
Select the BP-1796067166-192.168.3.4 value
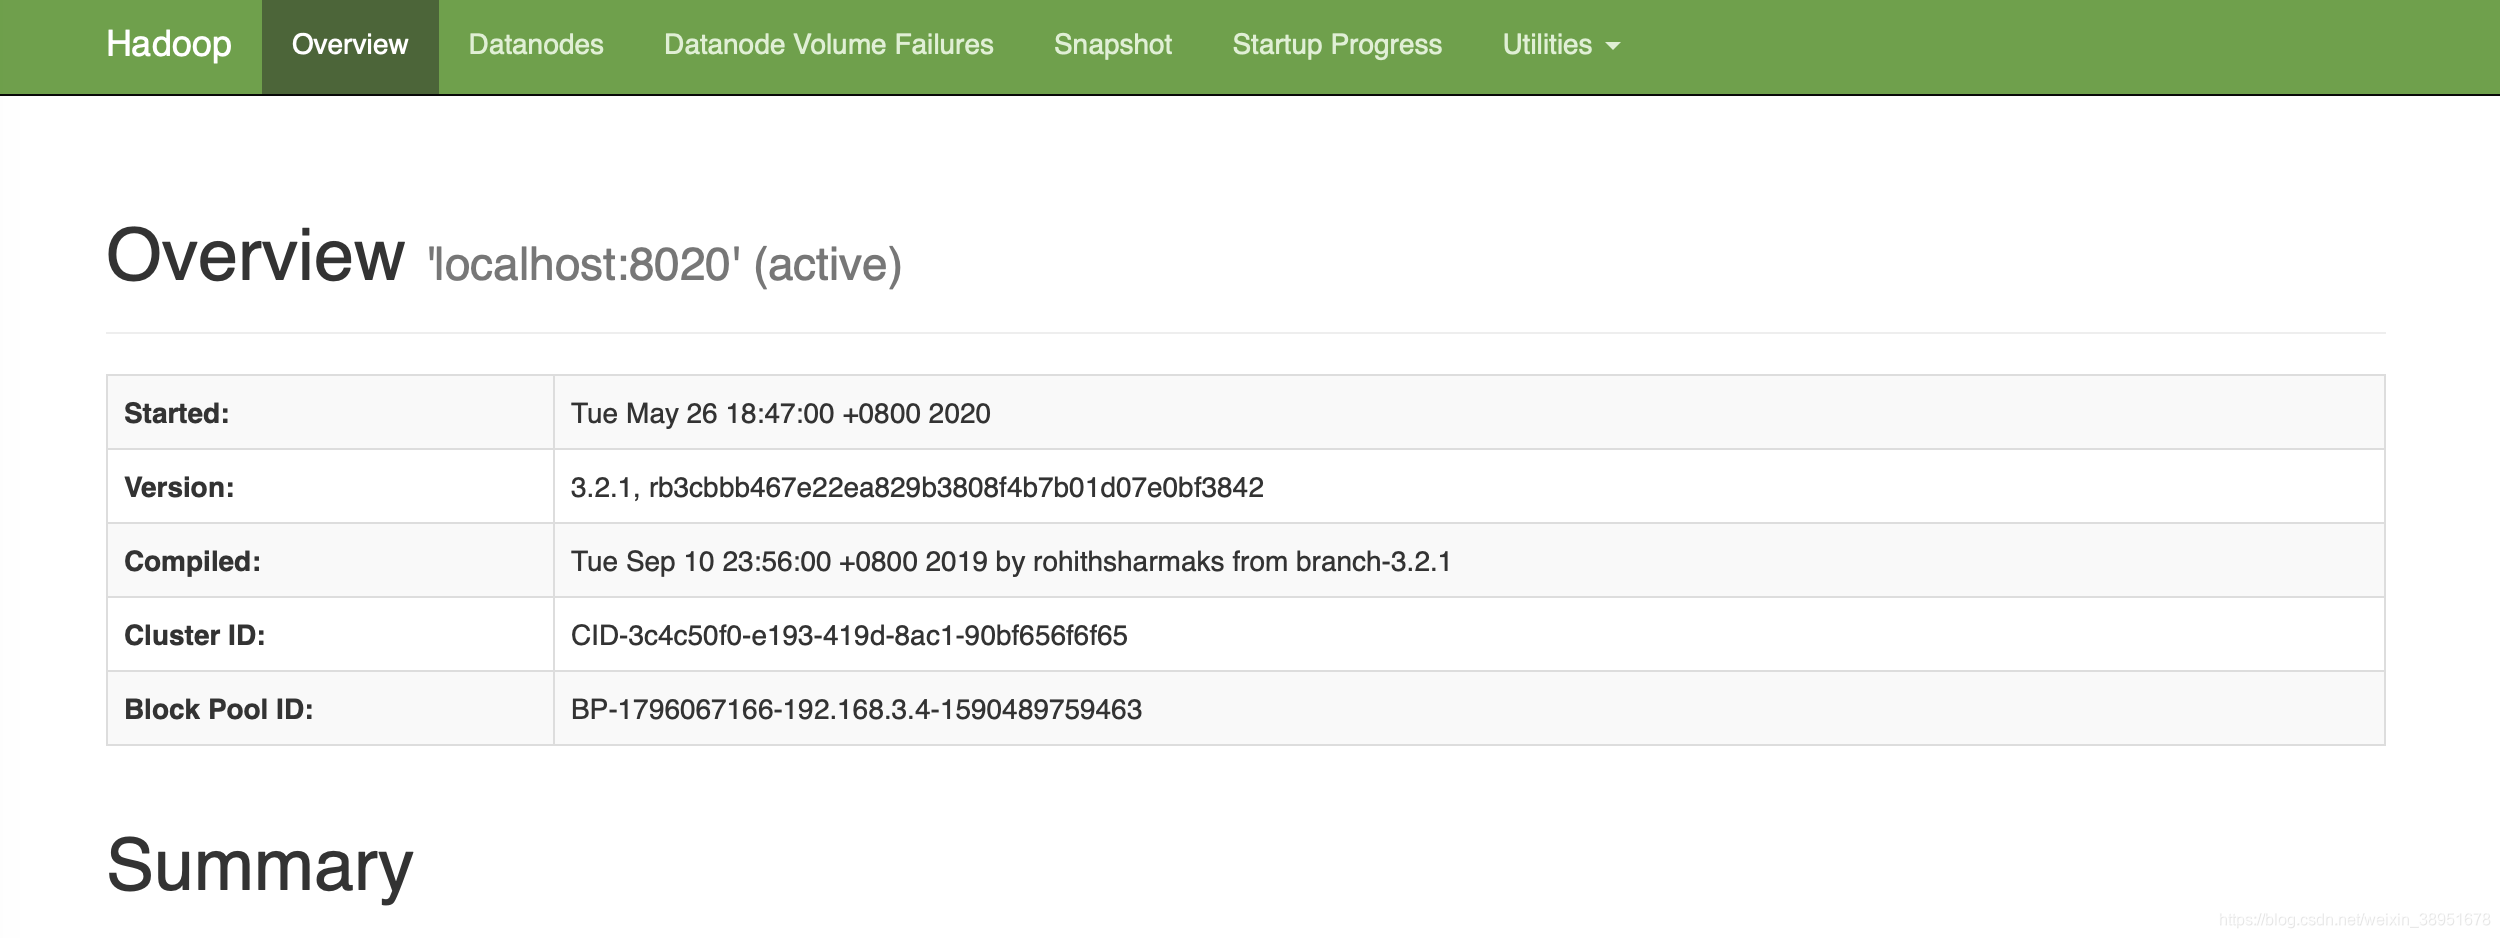(x=856, y=710)
